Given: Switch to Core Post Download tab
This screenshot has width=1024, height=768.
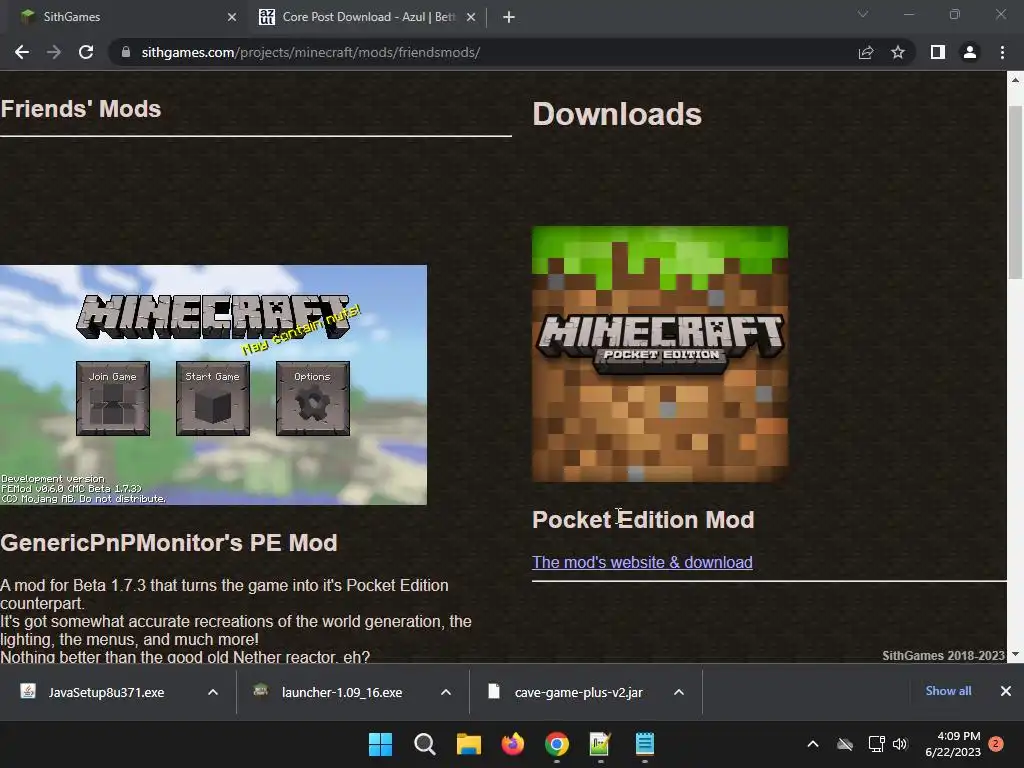Looking at the screenshot, I should point(368,17).
